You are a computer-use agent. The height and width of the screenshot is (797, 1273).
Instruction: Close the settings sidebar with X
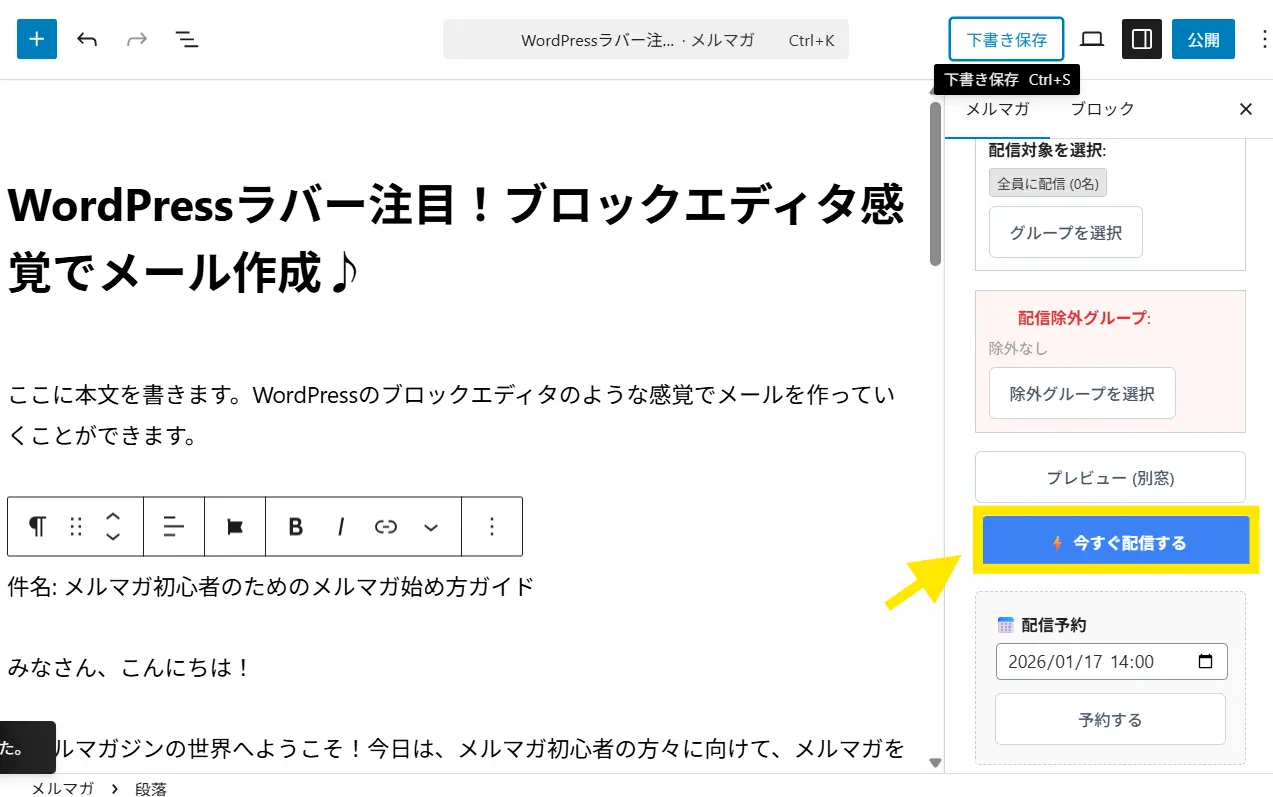click(x=1245, y=109)
